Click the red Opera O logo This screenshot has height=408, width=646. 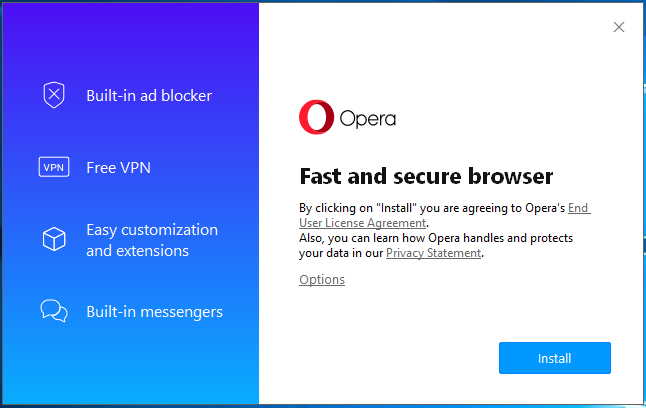(x=316, y=117)
